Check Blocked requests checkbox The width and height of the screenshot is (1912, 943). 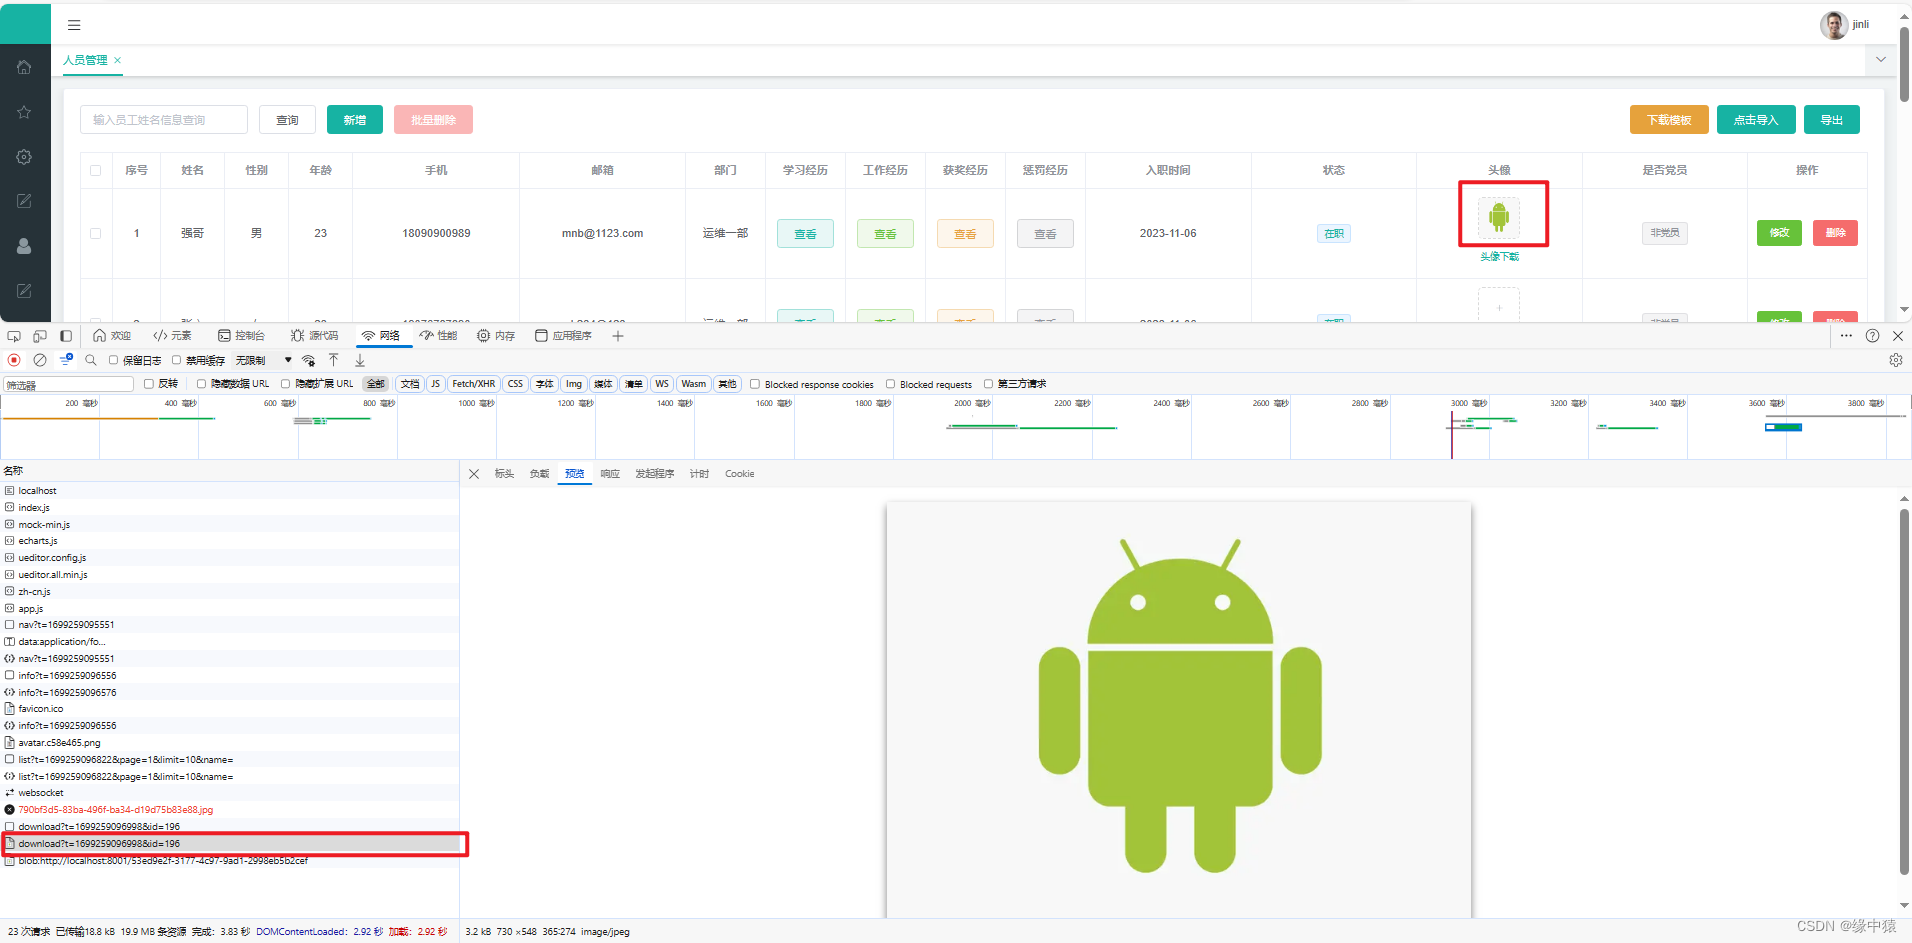point(890,384)
